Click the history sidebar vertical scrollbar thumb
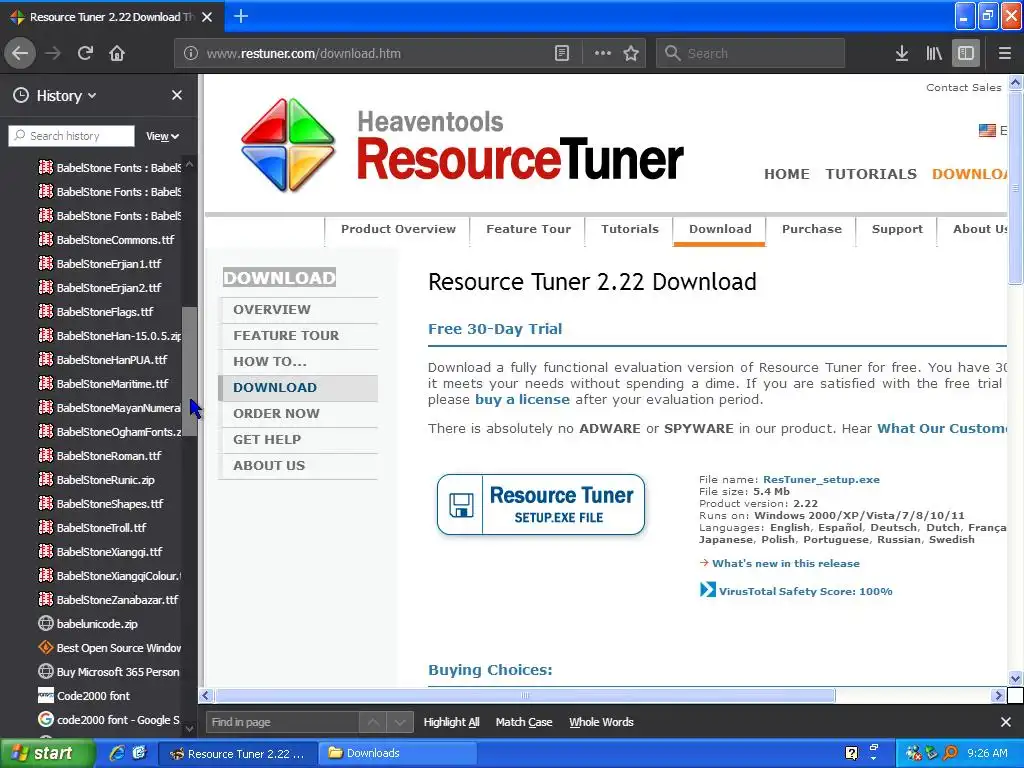The height and width of the screenshot is (768, 1024). [x=189, y=371]
